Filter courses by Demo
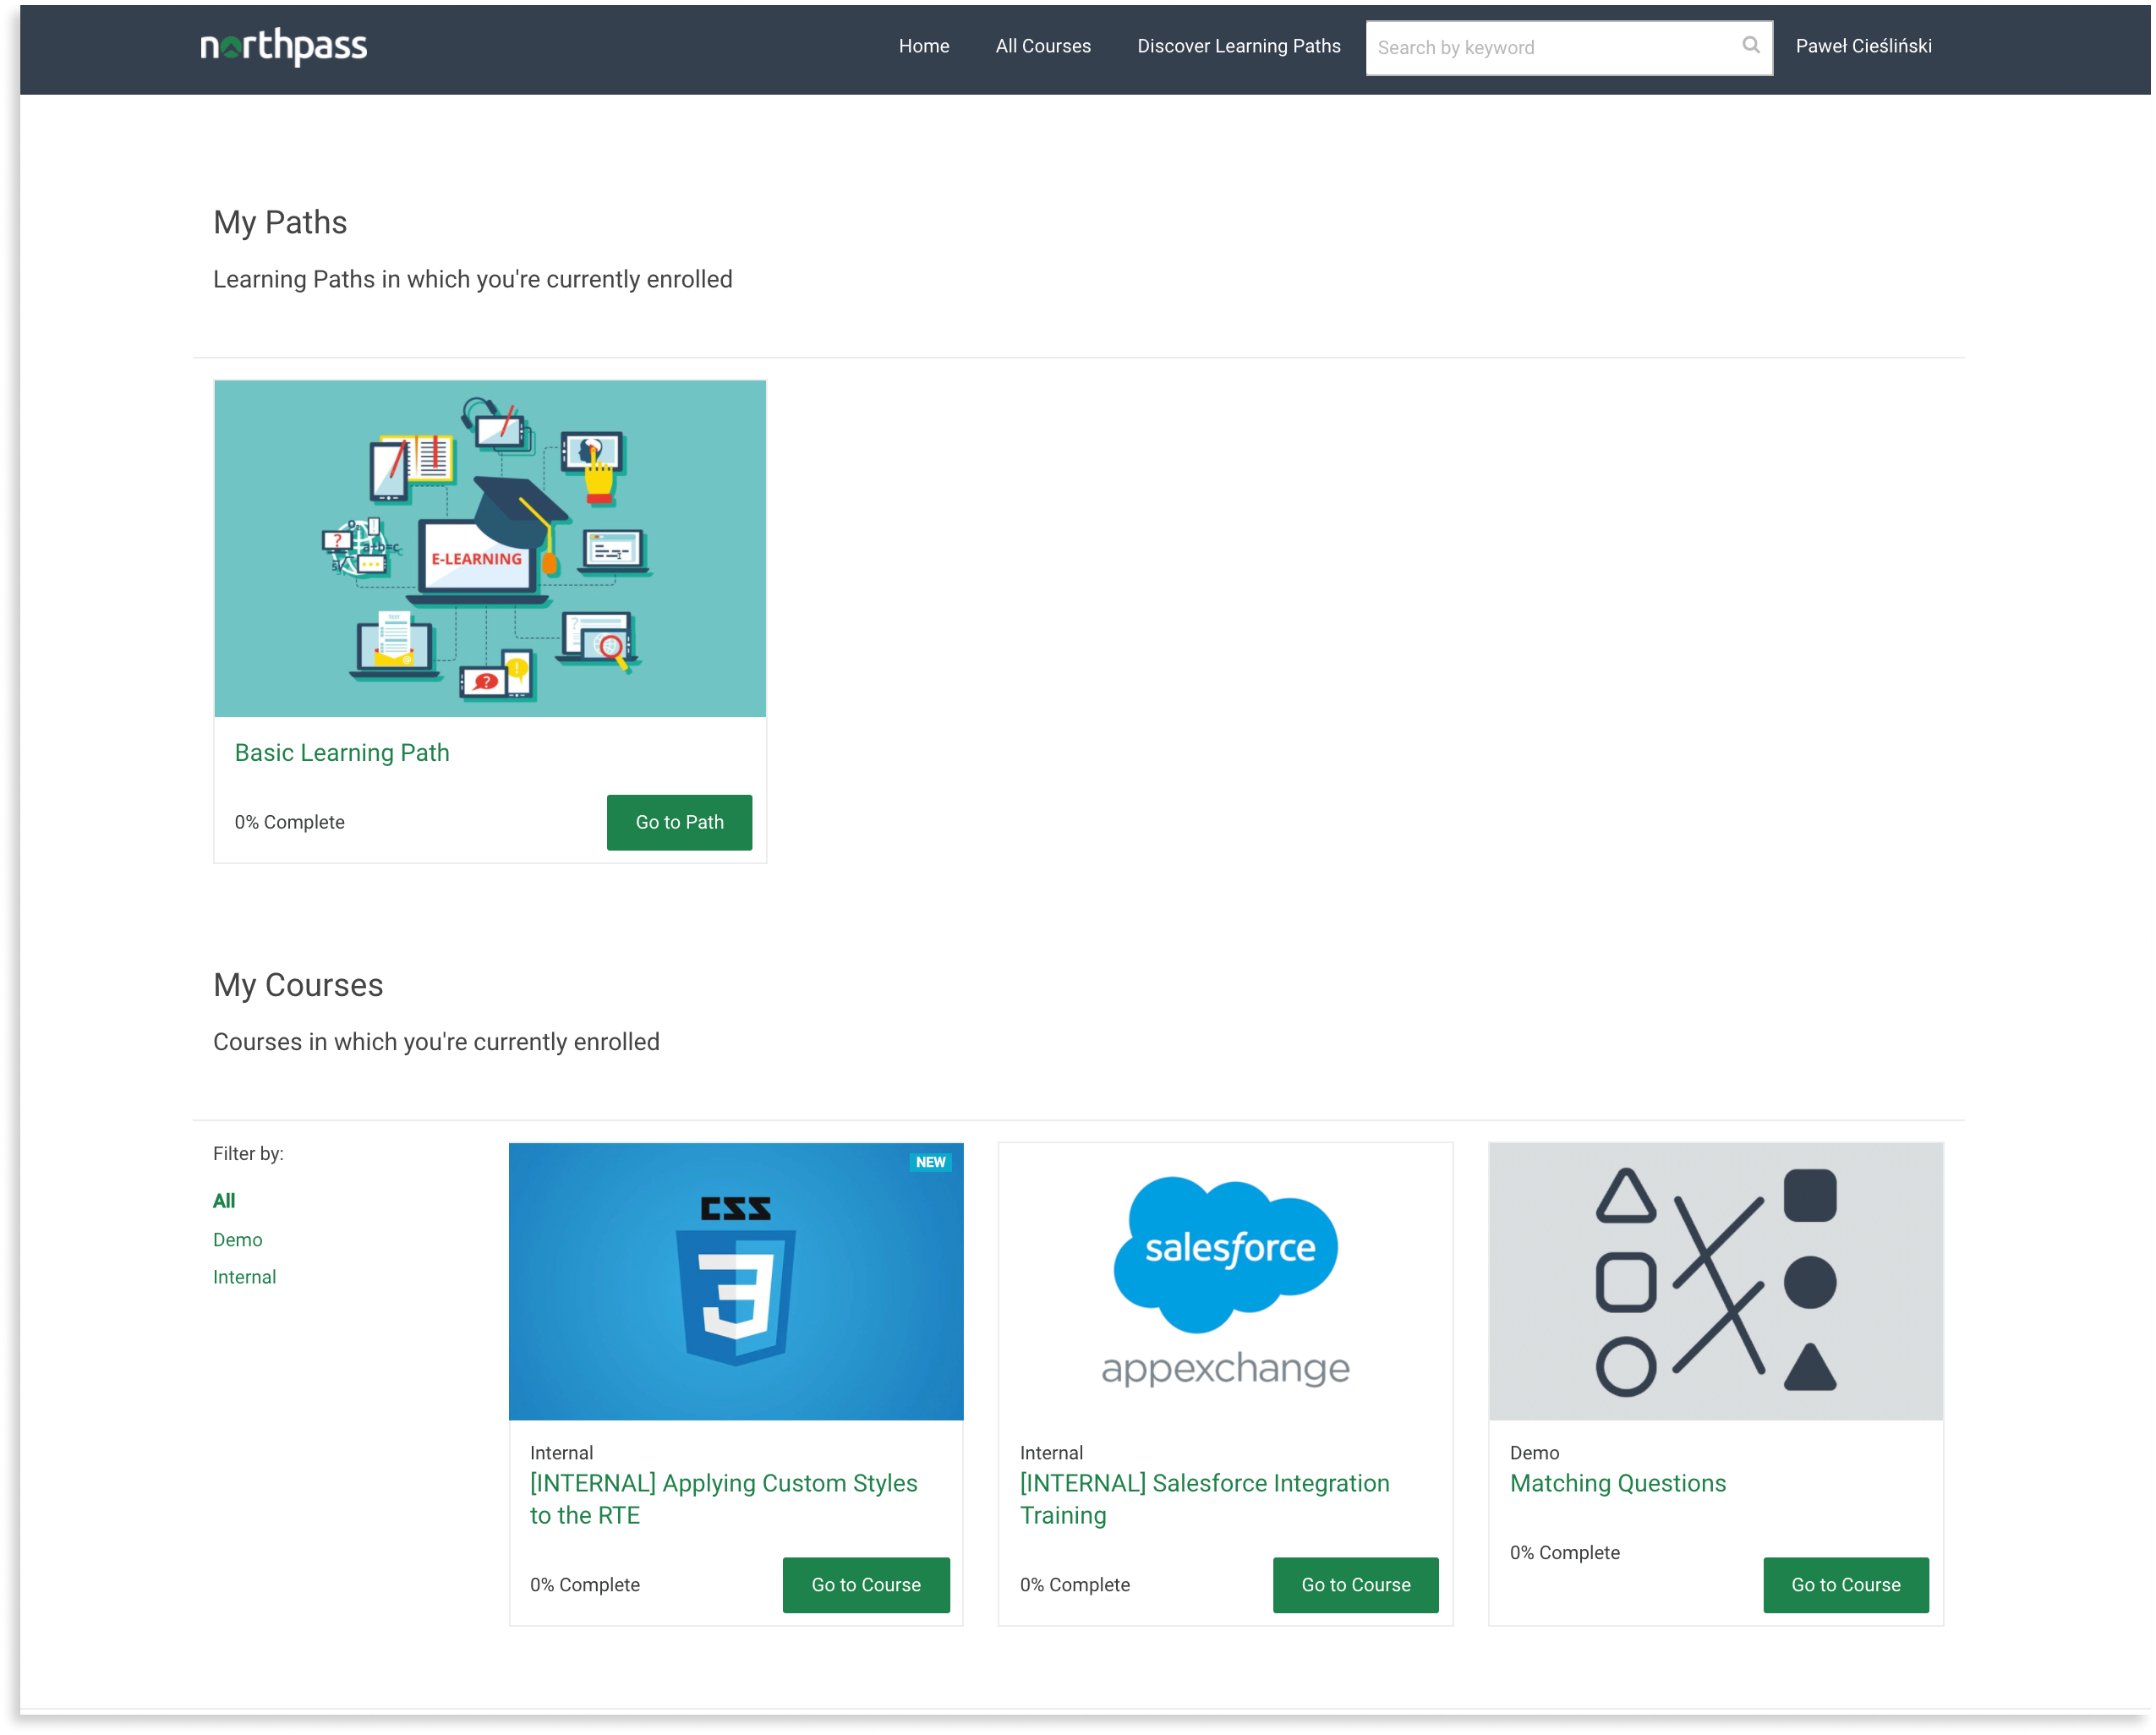Viewport: 2156px width, 1735px height. (237, 1239)
